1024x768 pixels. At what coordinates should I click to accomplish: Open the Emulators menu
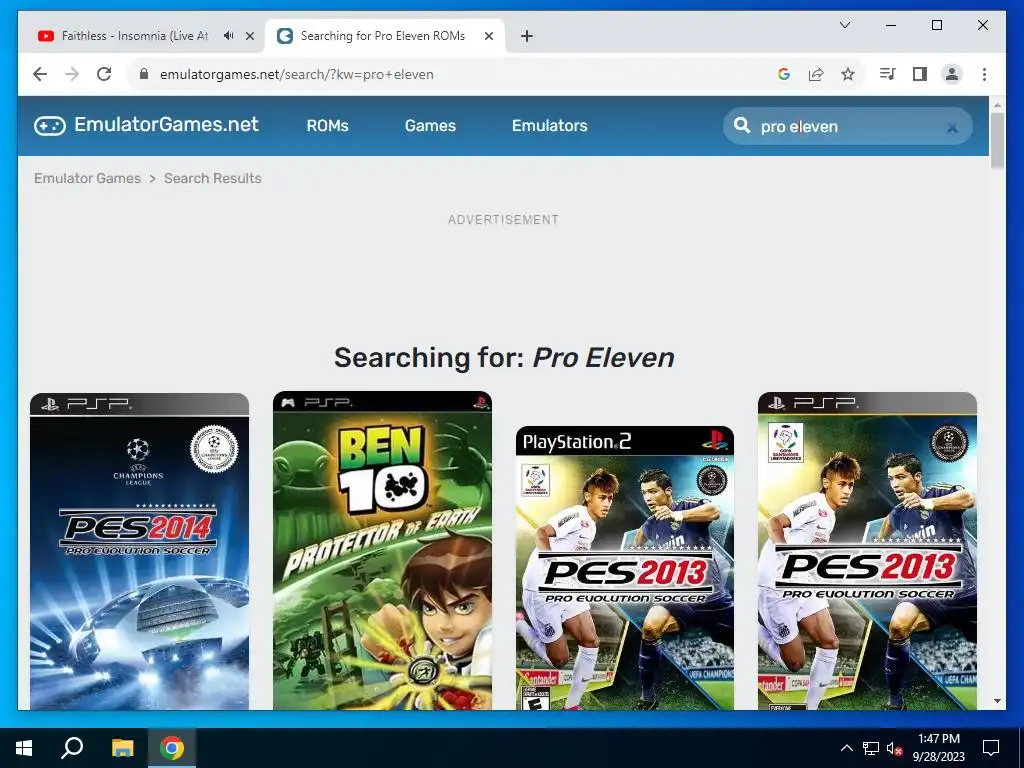tap(549, 125)
